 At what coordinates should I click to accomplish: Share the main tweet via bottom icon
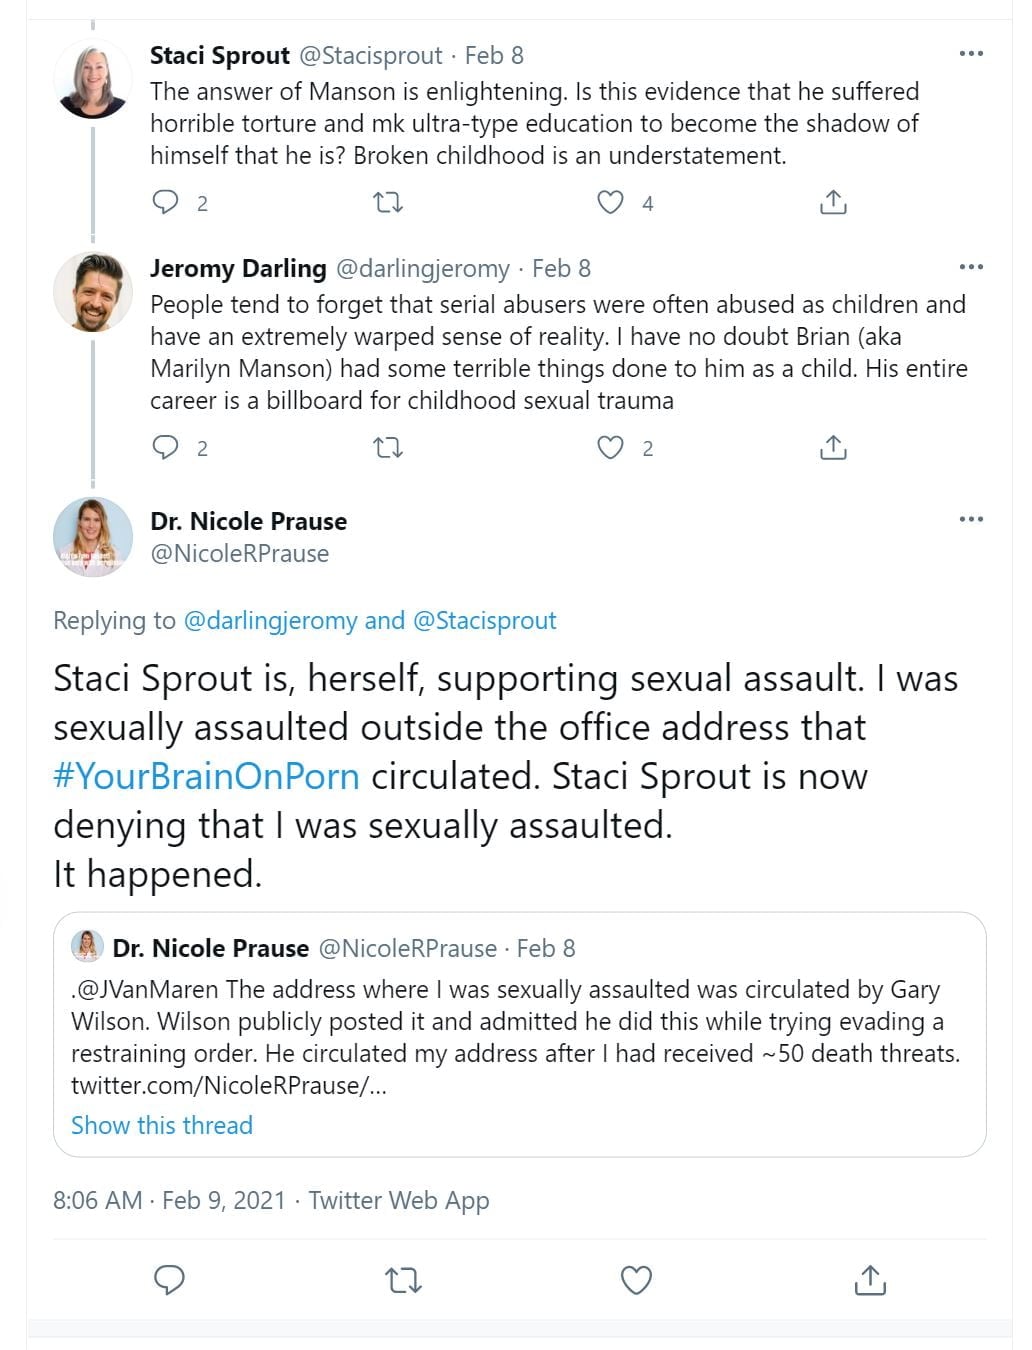(x=870, y=1280)
